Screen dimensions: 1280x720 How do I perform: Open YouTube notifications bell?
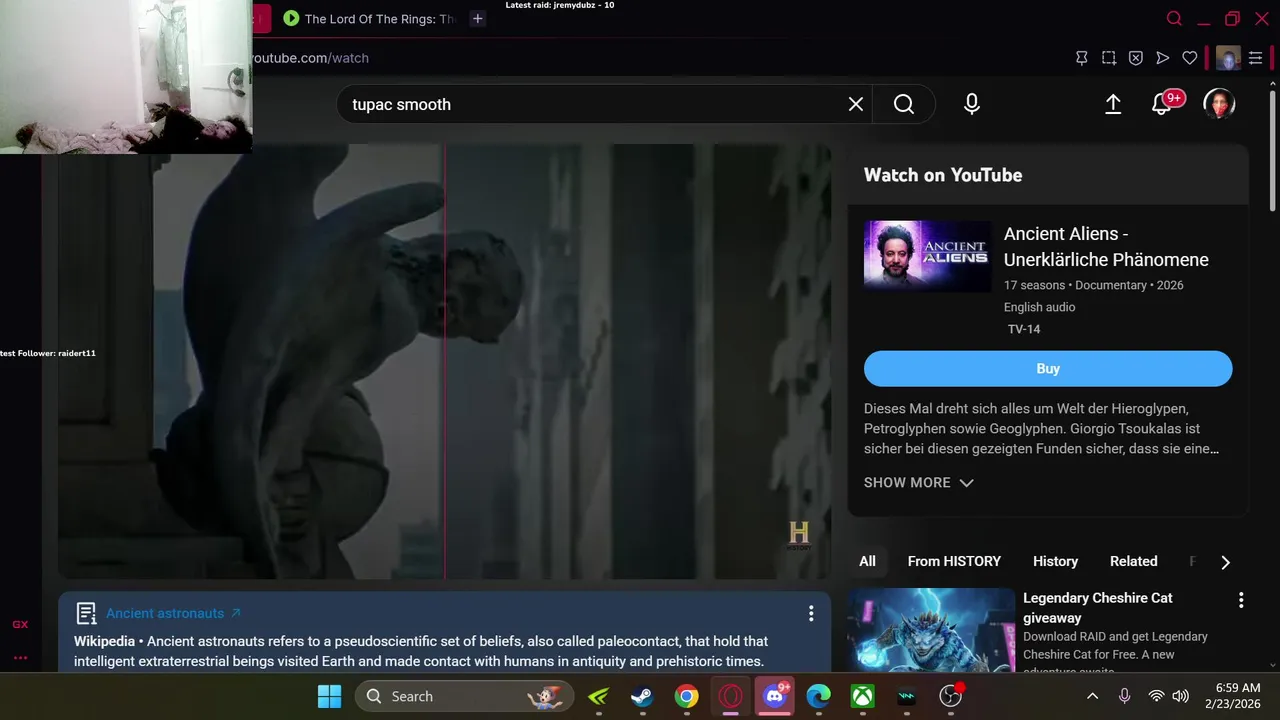pyautogui.click(x=1162, y=104)
